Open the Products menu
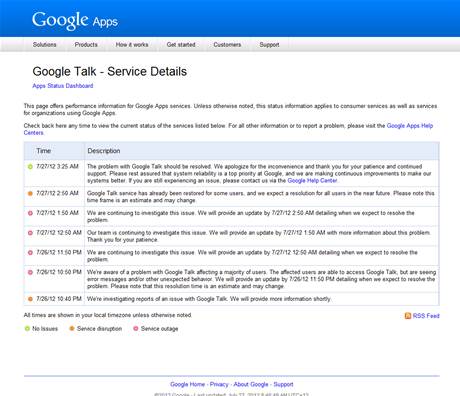 click(86, 45)
